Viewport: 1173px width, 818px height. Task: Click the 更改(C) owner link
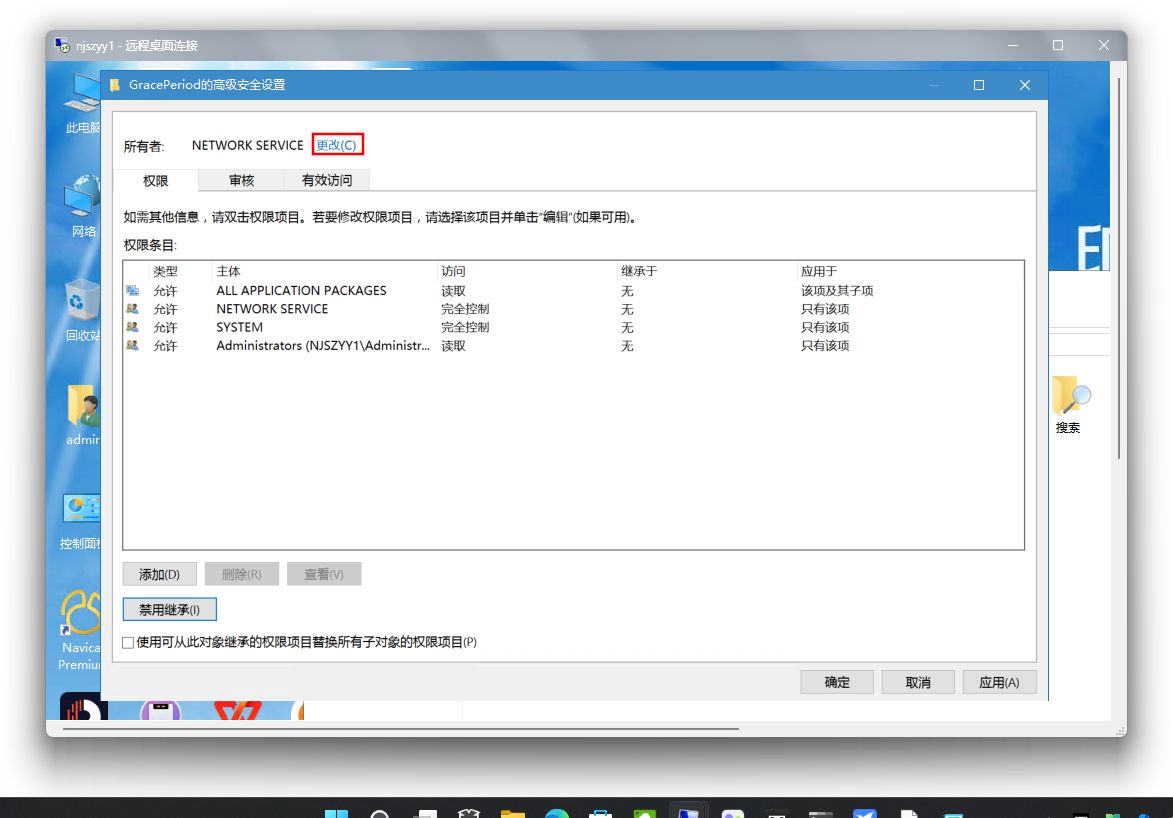click(336, 145)
